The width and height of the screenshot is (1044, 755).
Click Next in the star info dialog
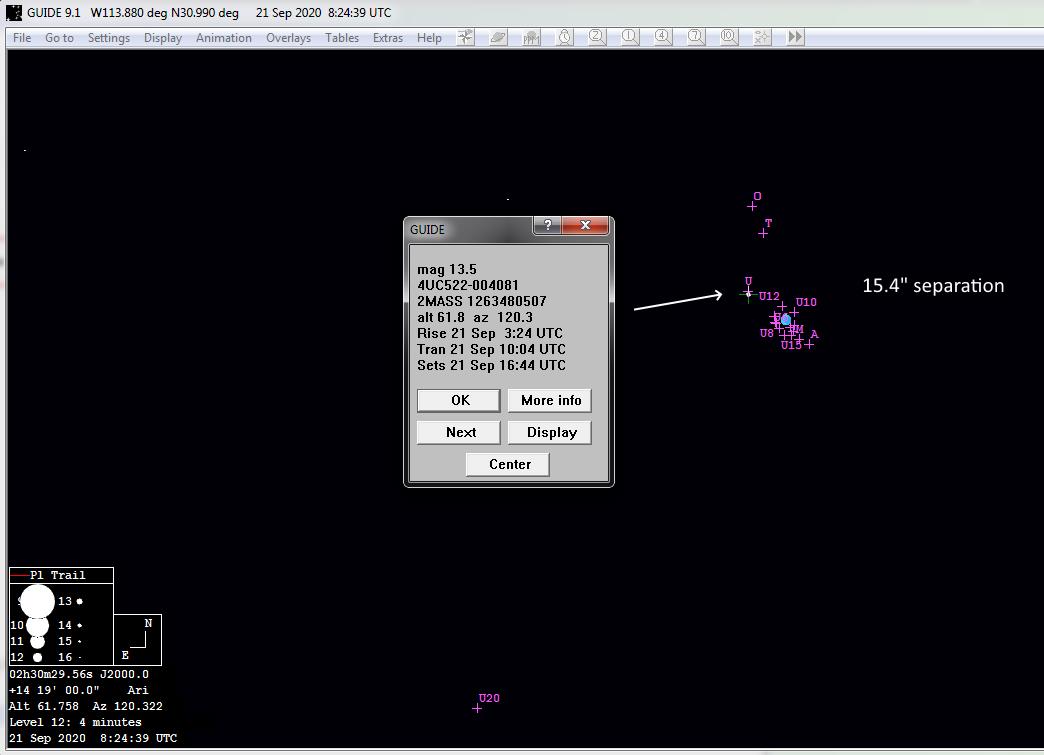pyautogui.click(x=460, y=432)
